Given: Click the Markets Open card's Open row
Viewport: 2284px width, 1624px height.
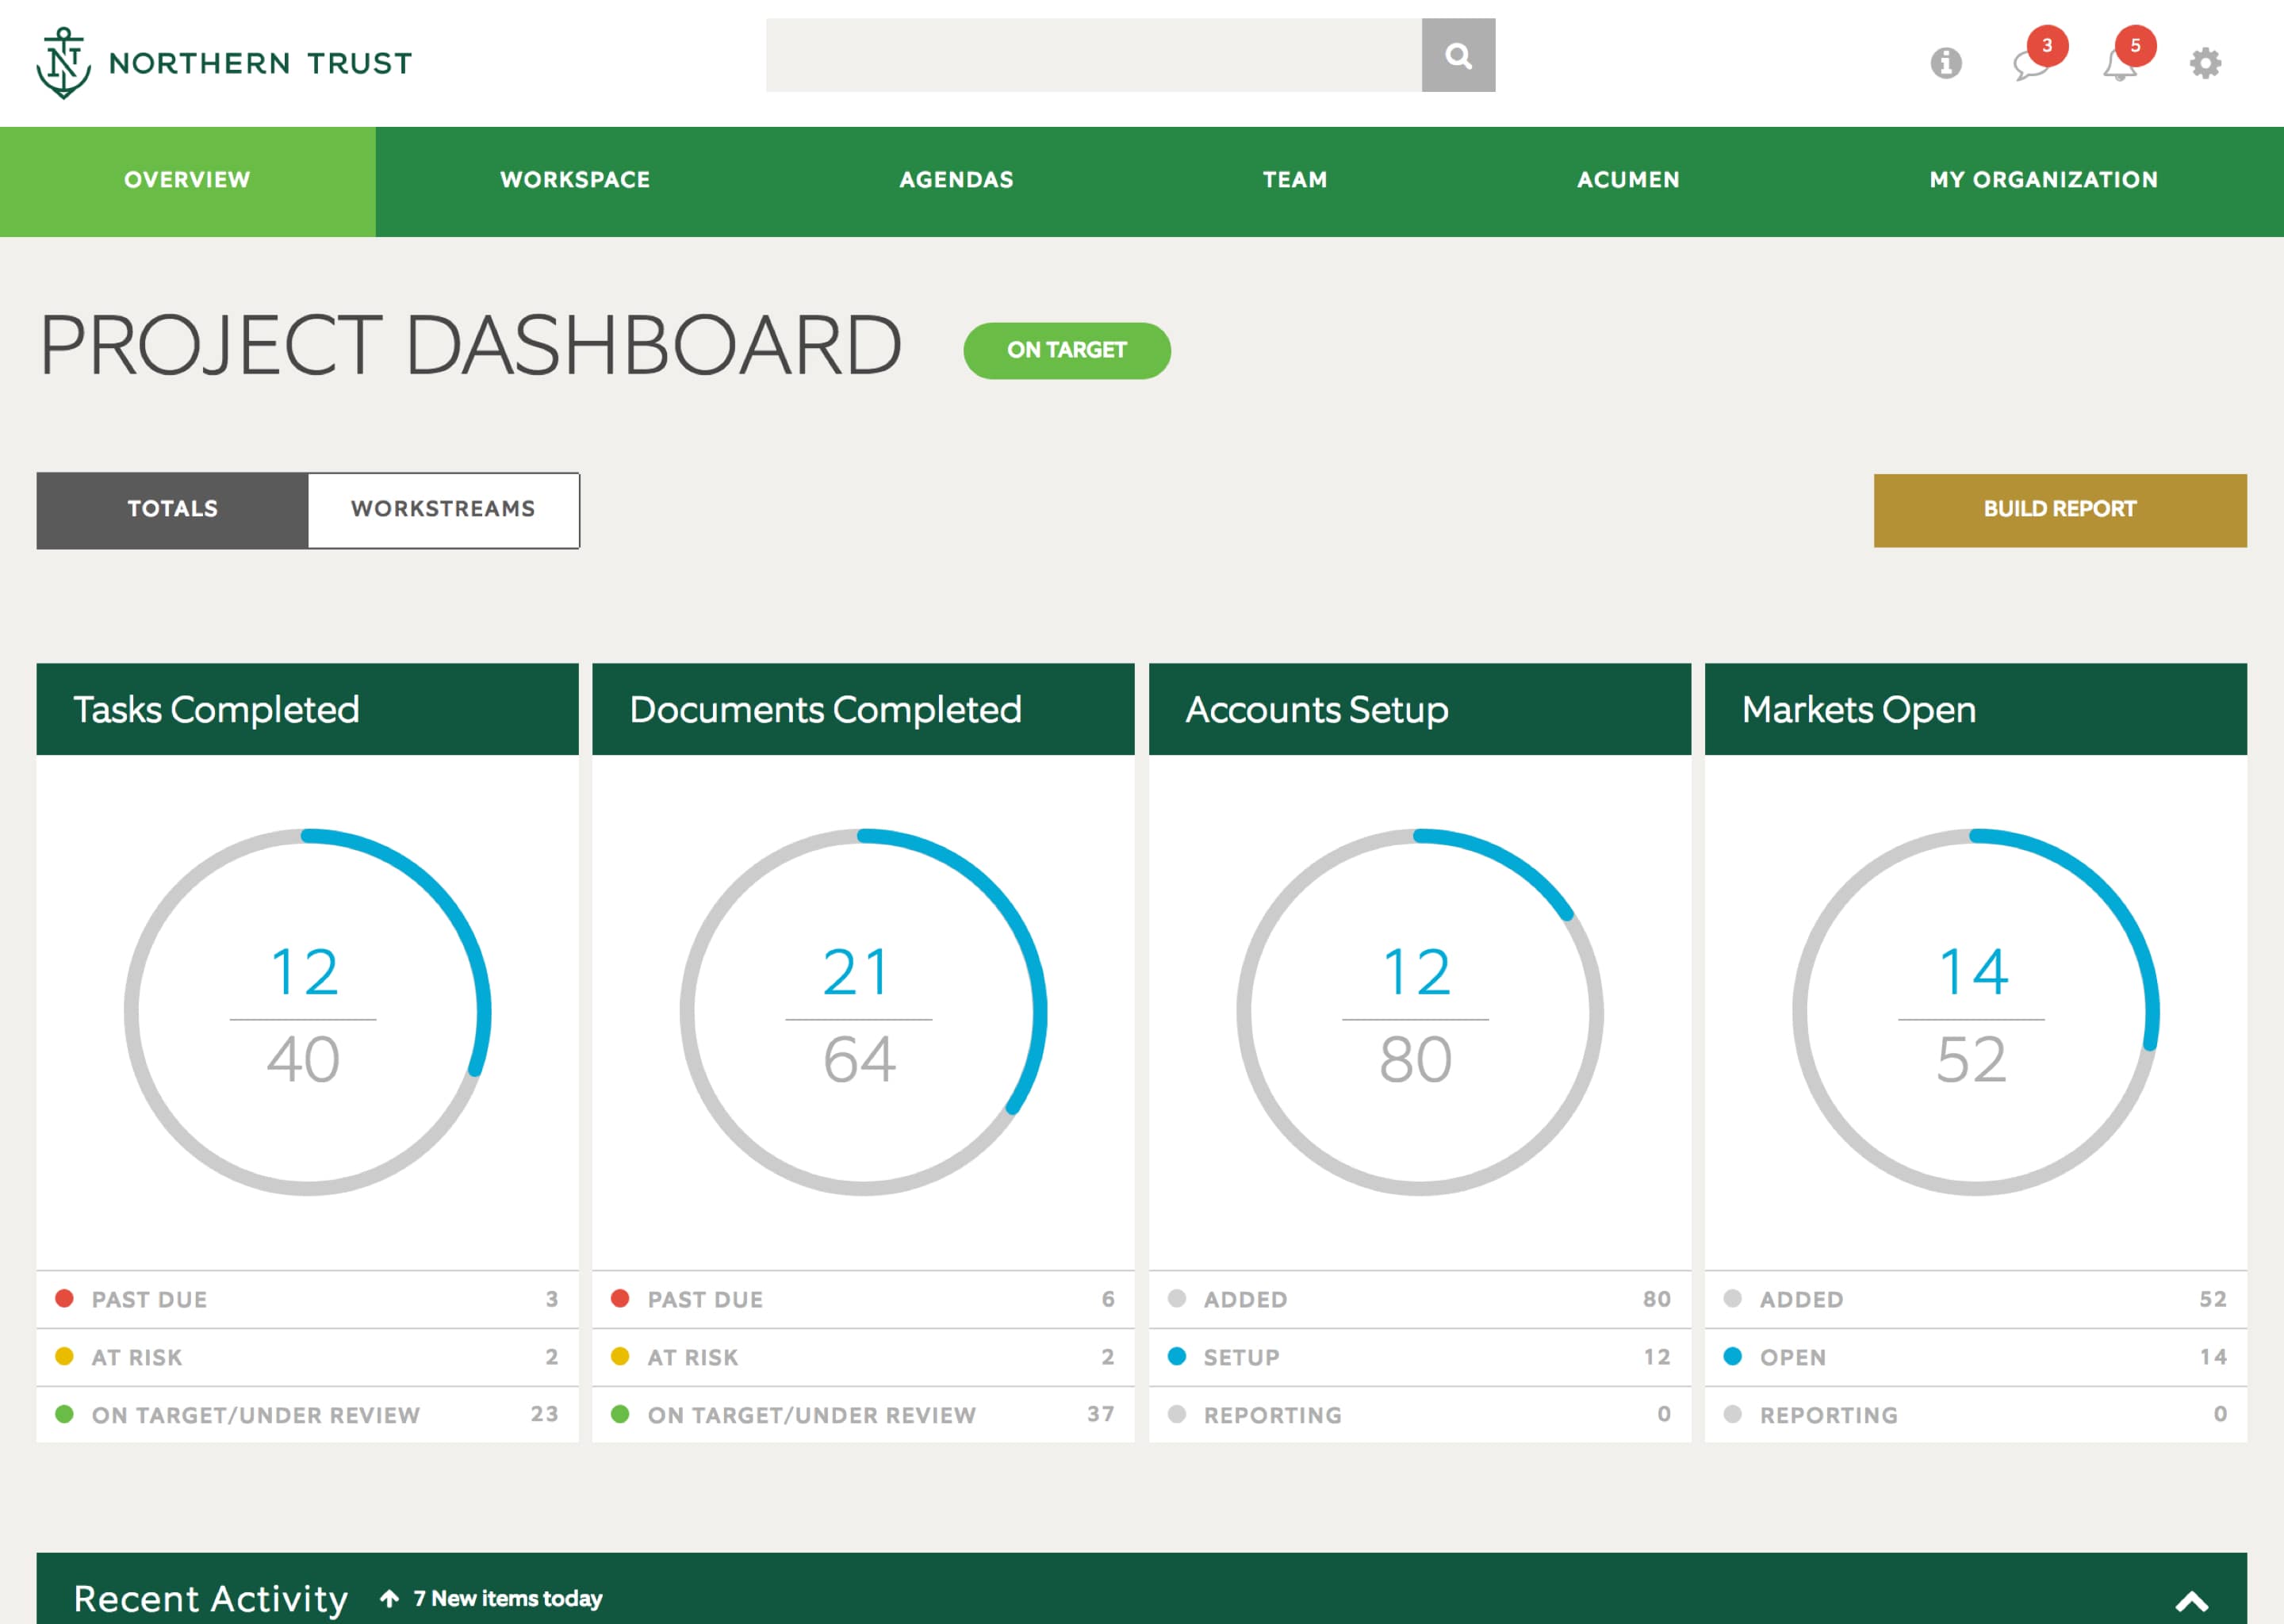Looking at the screenshot, I should (x=1975, y=1357).
